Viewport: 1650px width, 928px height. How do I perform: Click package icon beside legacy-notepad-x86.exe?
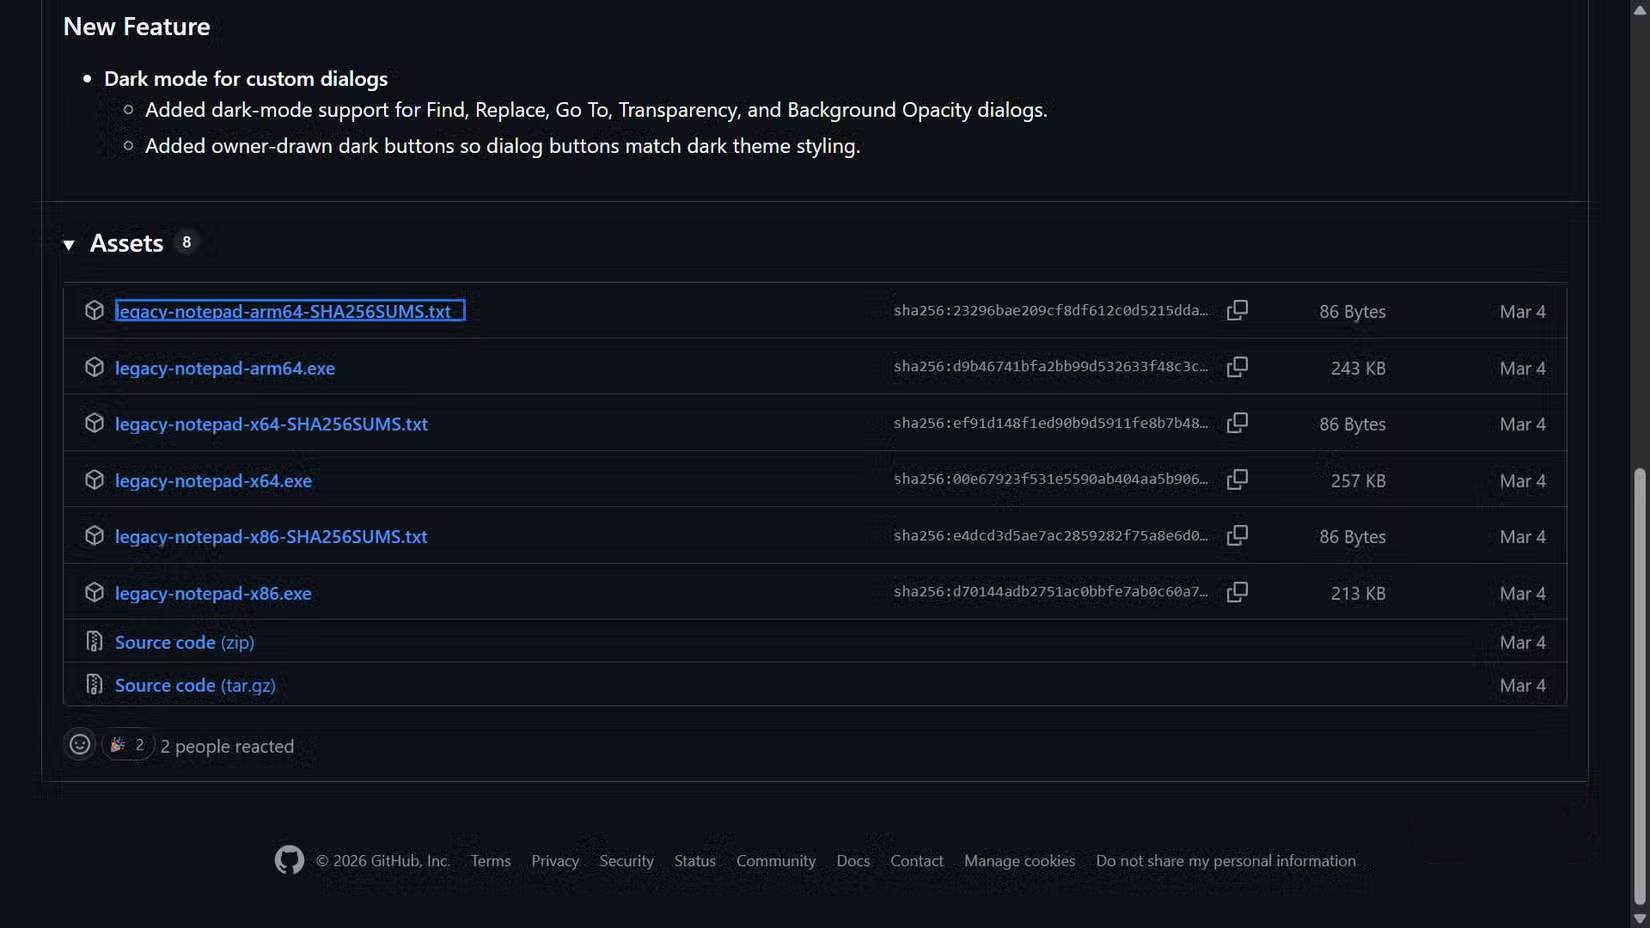click(x=94, y=592)
